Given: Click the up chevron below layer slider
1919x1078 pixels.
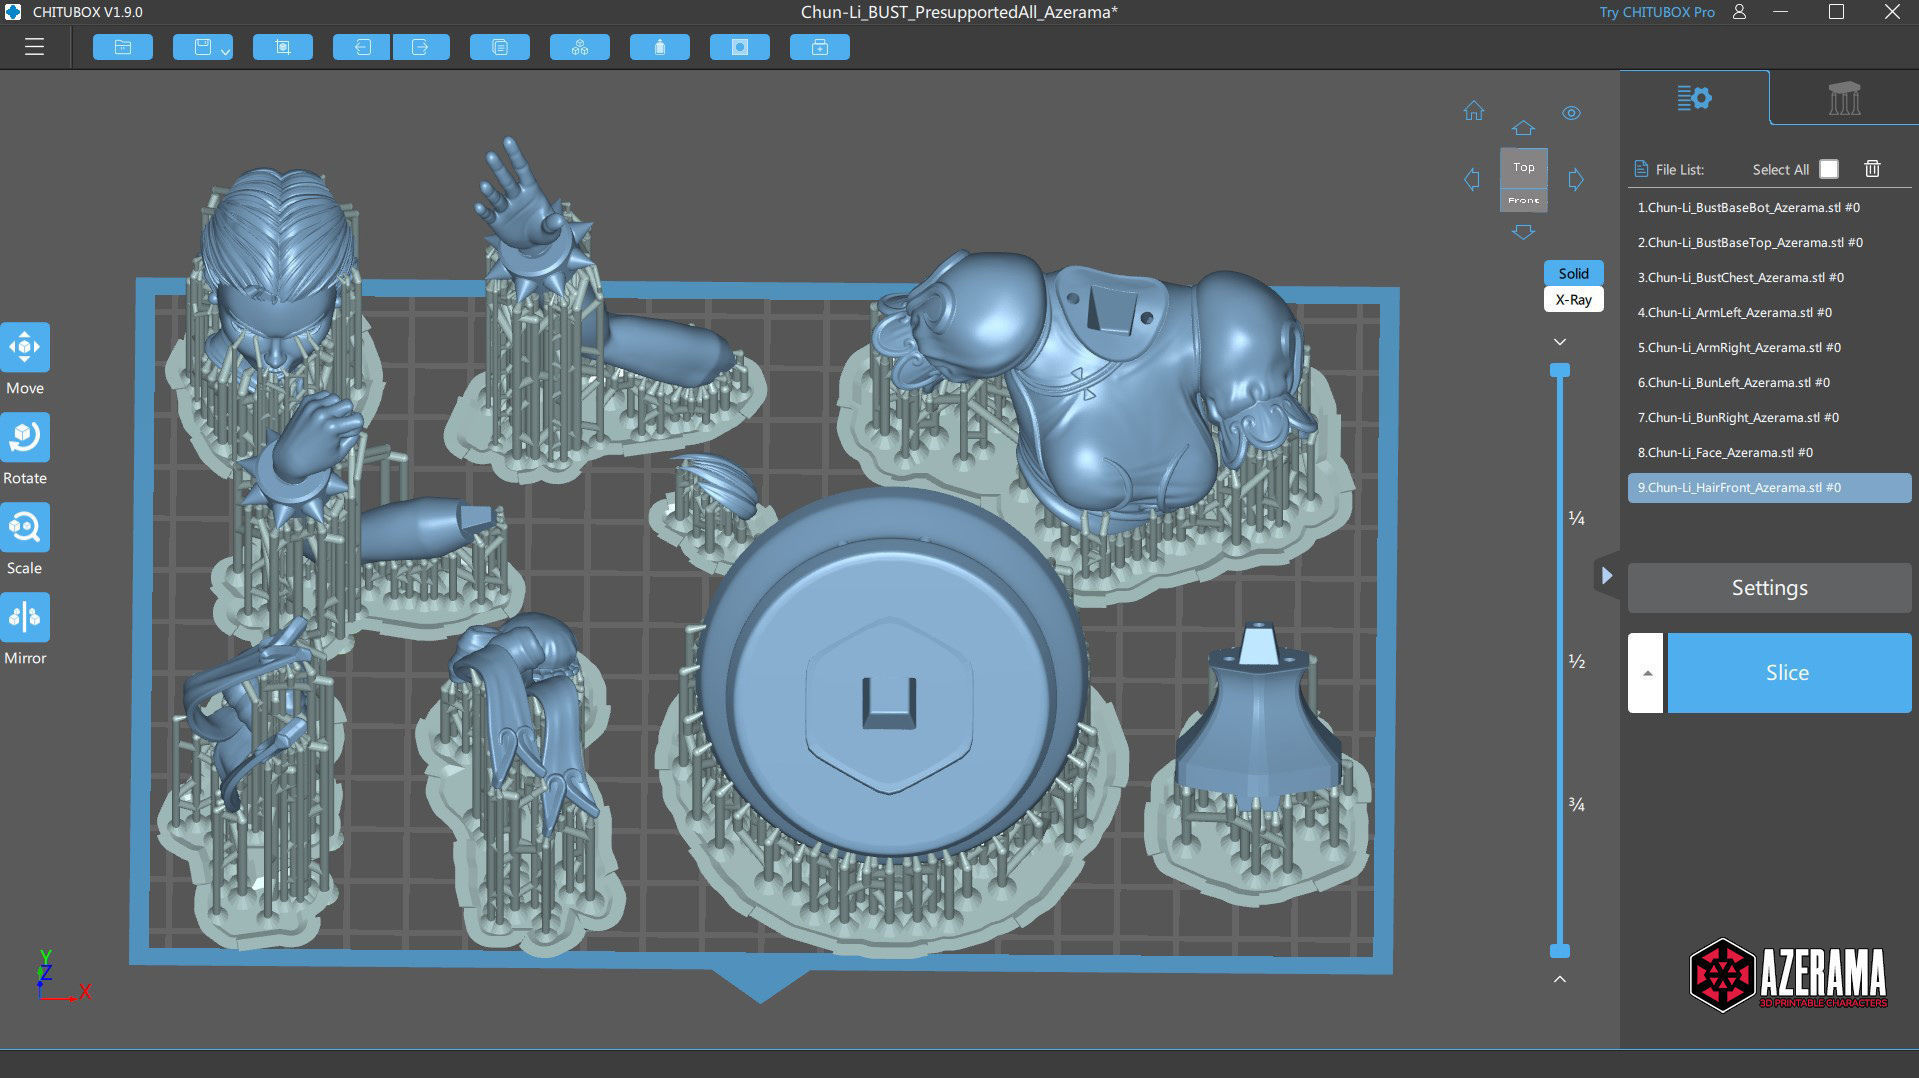Looking at the screenshot, I should (1559, 979).
